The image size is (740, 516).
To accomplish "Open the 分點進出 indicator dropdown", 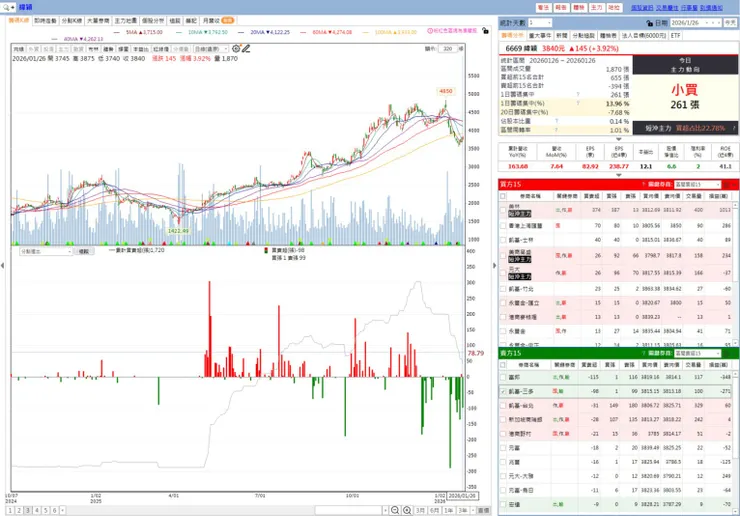I will [45, 252].
